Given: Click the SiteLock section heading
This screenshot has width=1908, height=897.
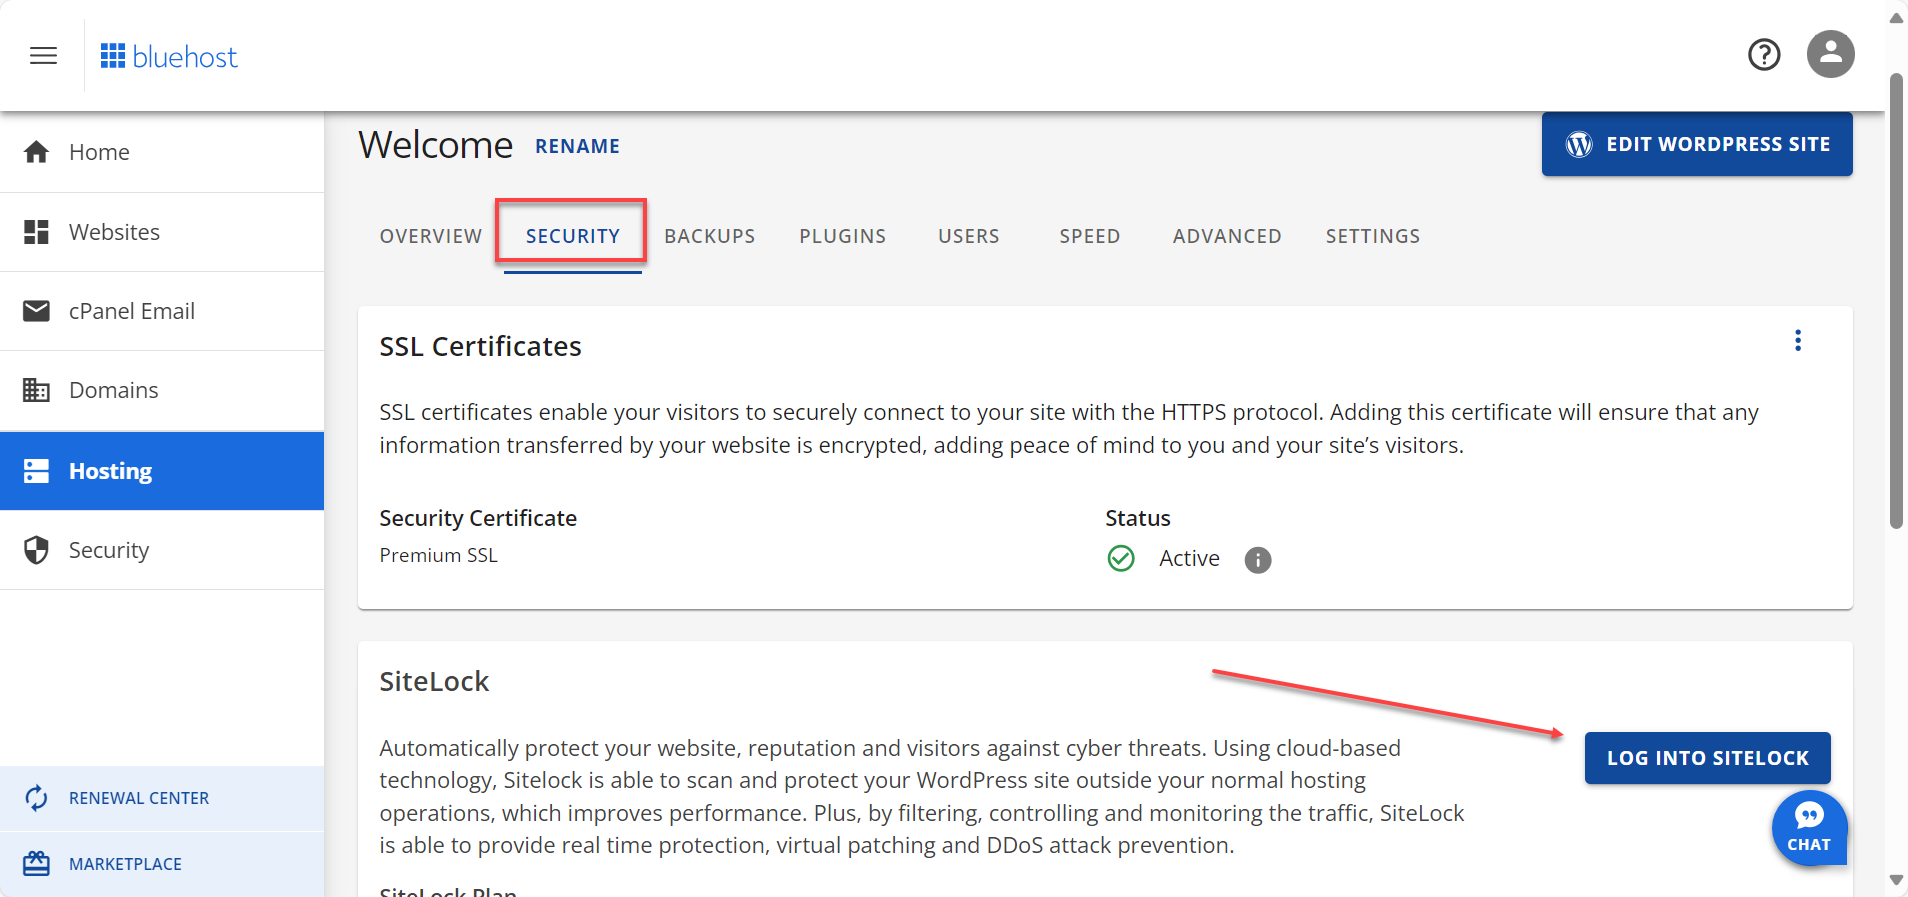Looking at the screenshot, I should pyautogui.click(x=434, y=681).
